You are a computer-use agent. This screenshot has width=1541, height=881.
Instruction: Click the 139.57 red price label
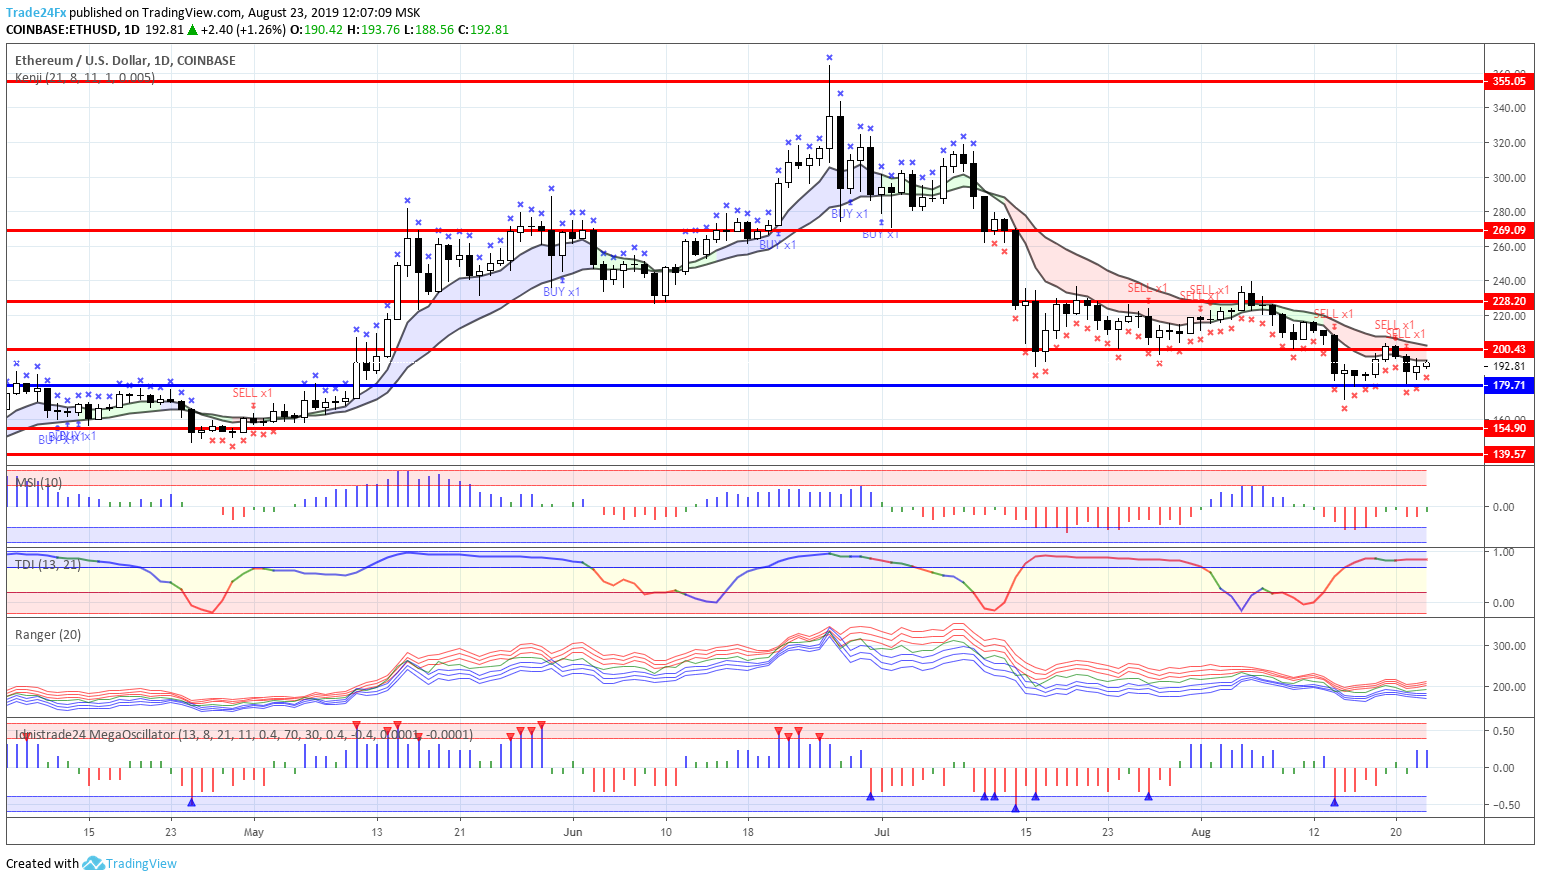pos(1508,454)
